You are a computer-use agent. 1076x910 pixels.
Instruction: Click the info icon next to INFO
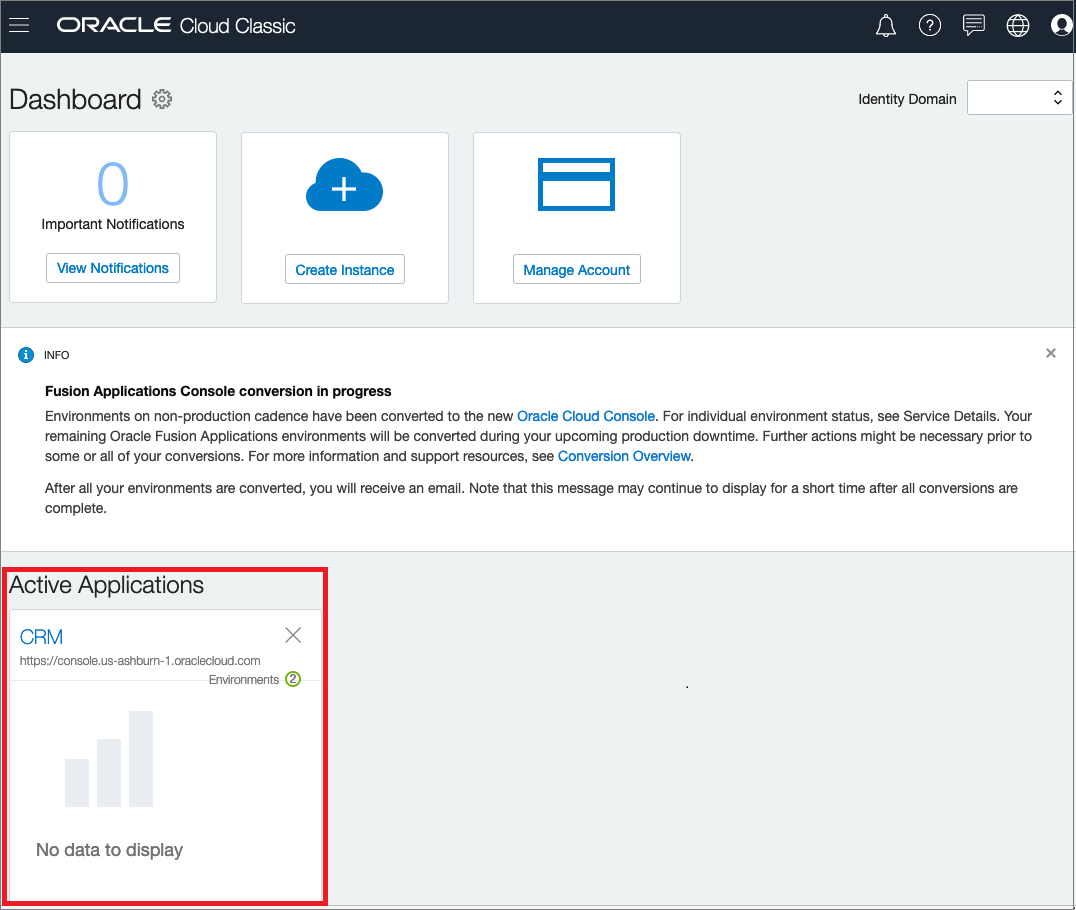pyautogui.click(x=25, y=354)
